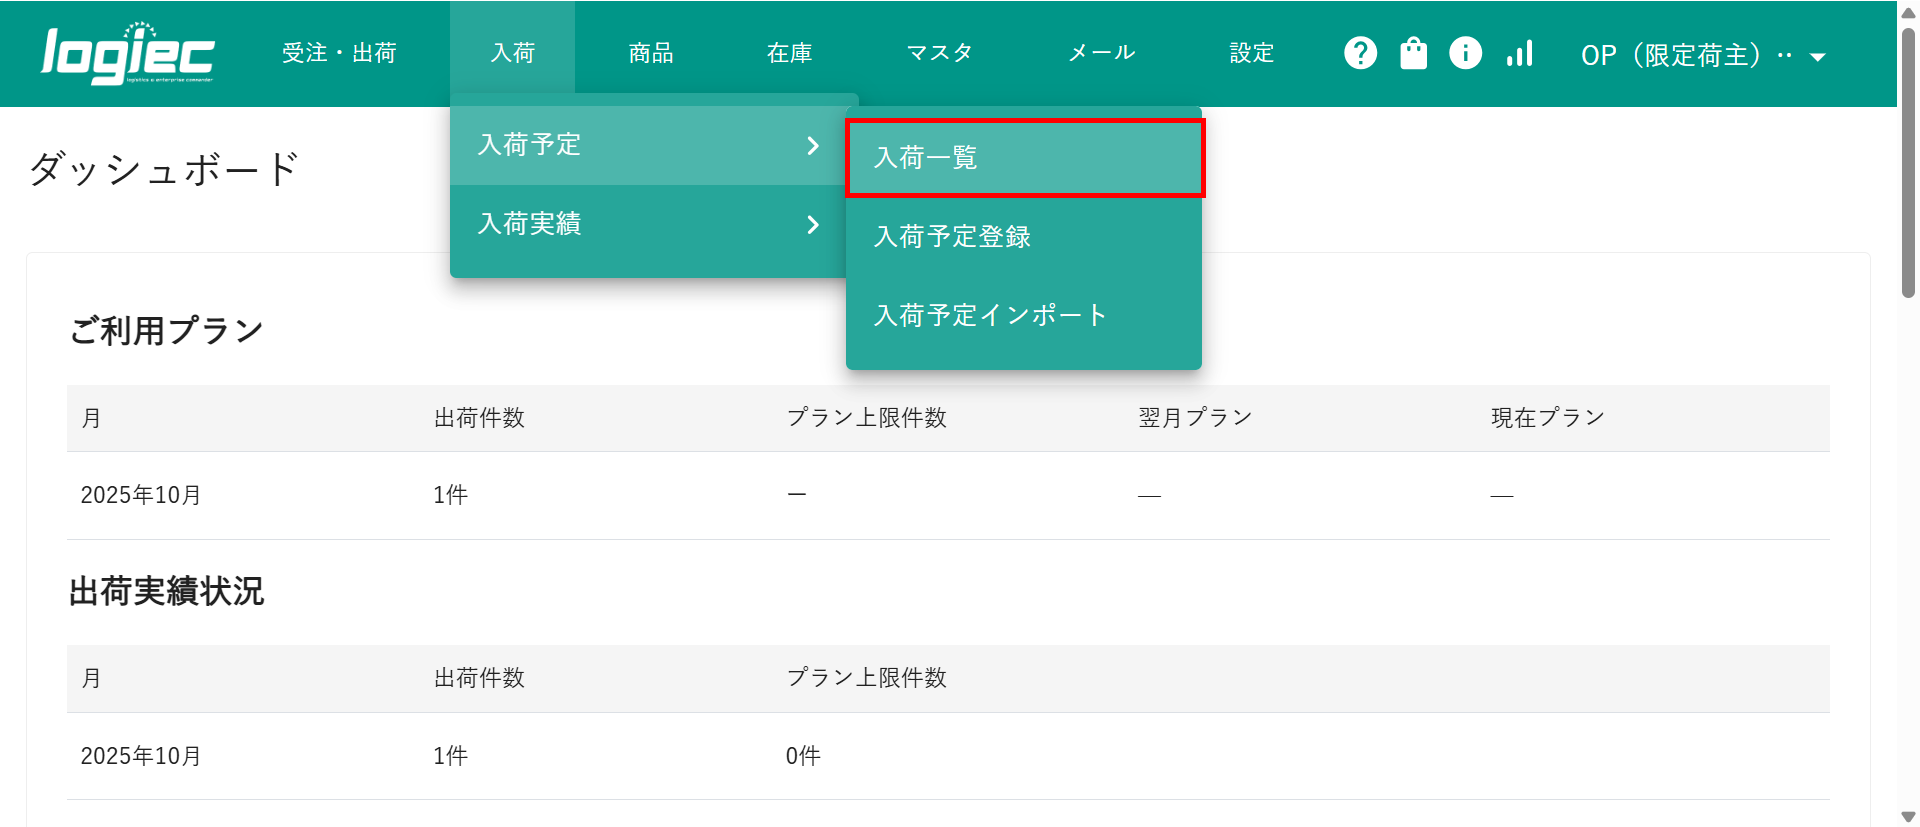
Task: Open the 受注・出荷 navigation menu
Action: [339, 53]
